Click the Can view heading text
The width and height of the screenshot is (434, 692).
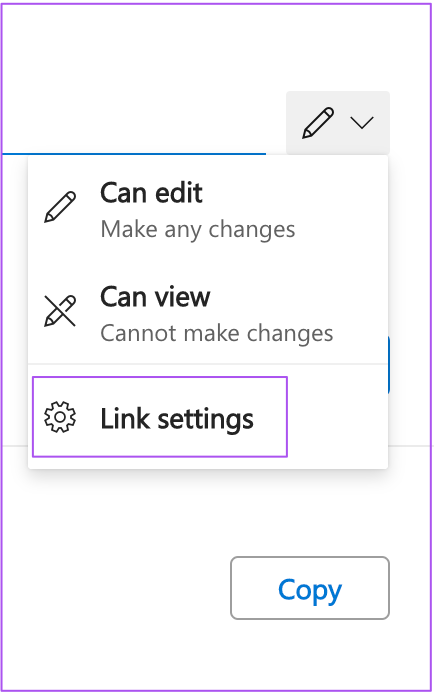[x=155, y=297]
